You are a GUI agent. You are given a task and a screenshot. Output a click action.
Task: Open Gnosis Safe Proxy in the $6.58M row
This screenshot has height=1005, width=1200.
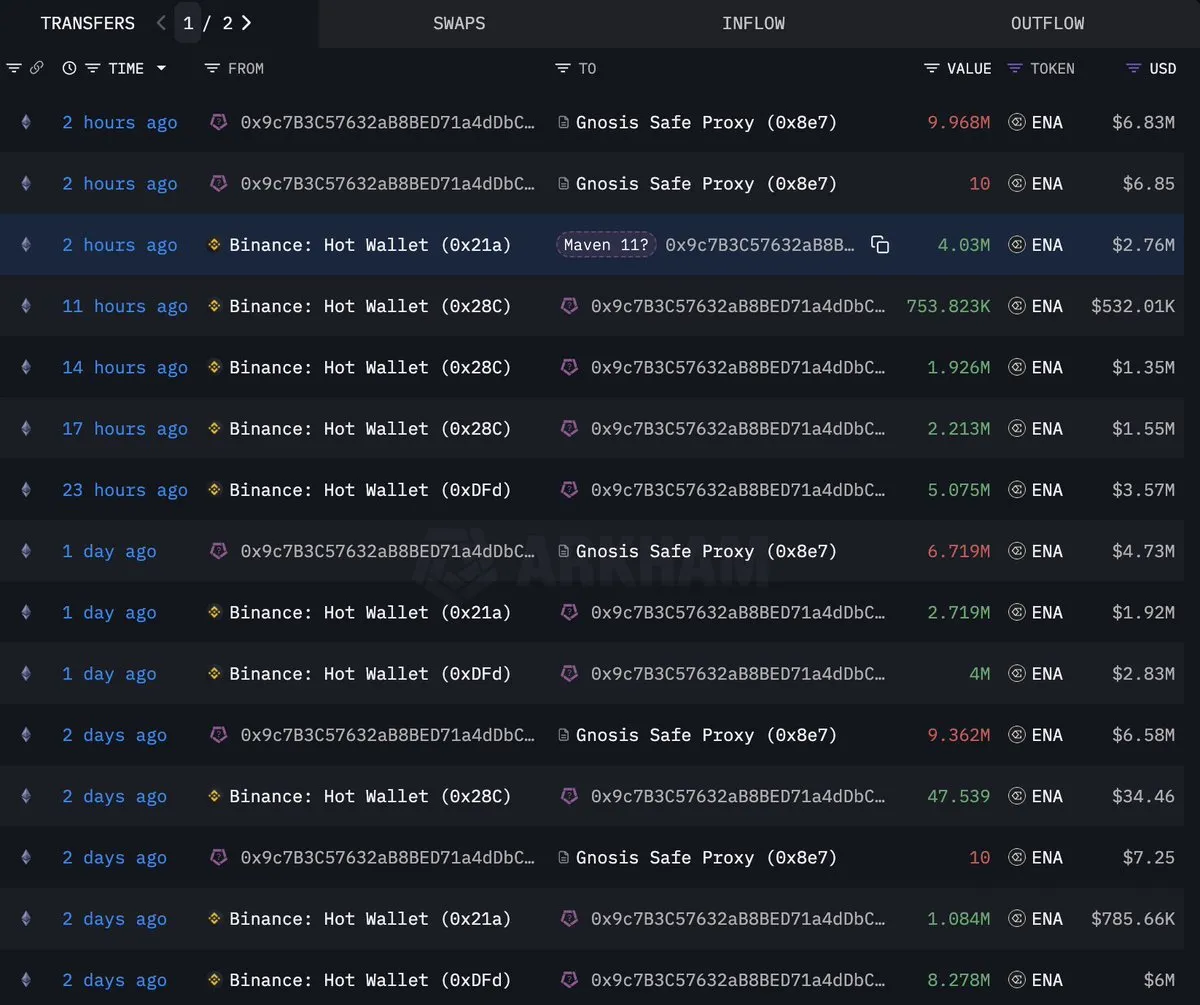point(706,735)
